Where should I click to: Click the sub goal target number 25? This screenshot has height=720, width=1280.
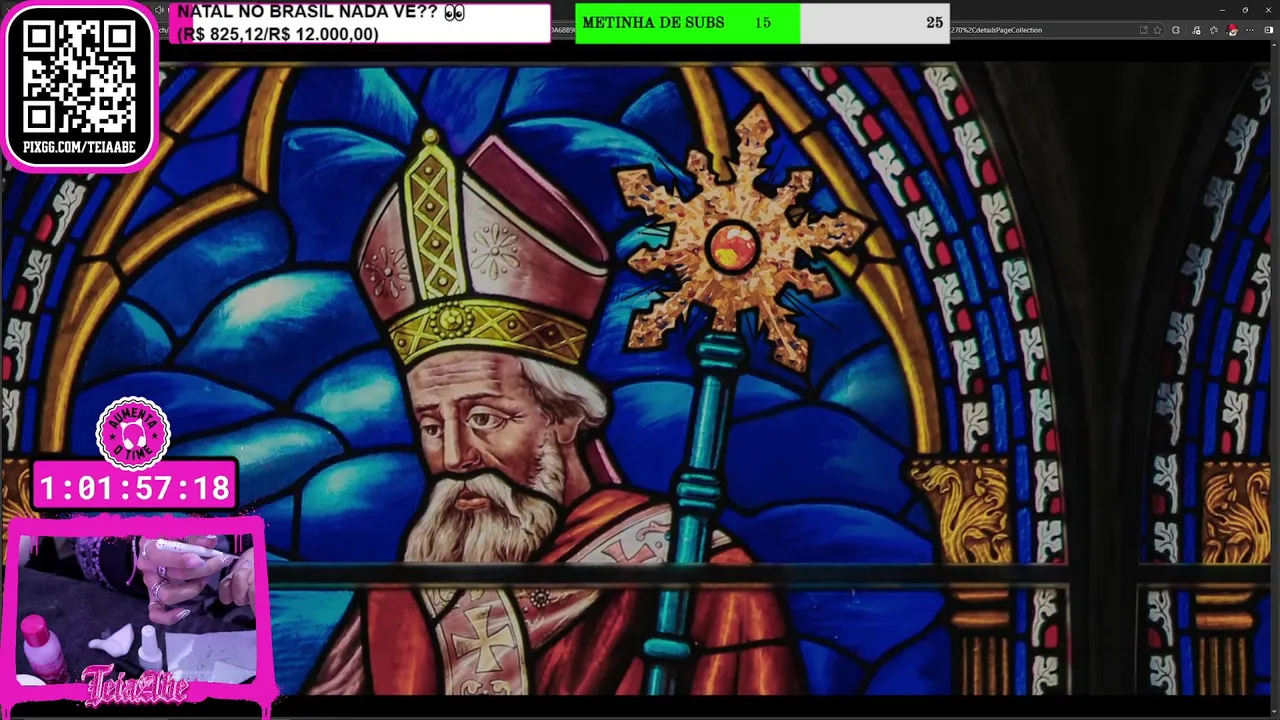tap(934, 23)
